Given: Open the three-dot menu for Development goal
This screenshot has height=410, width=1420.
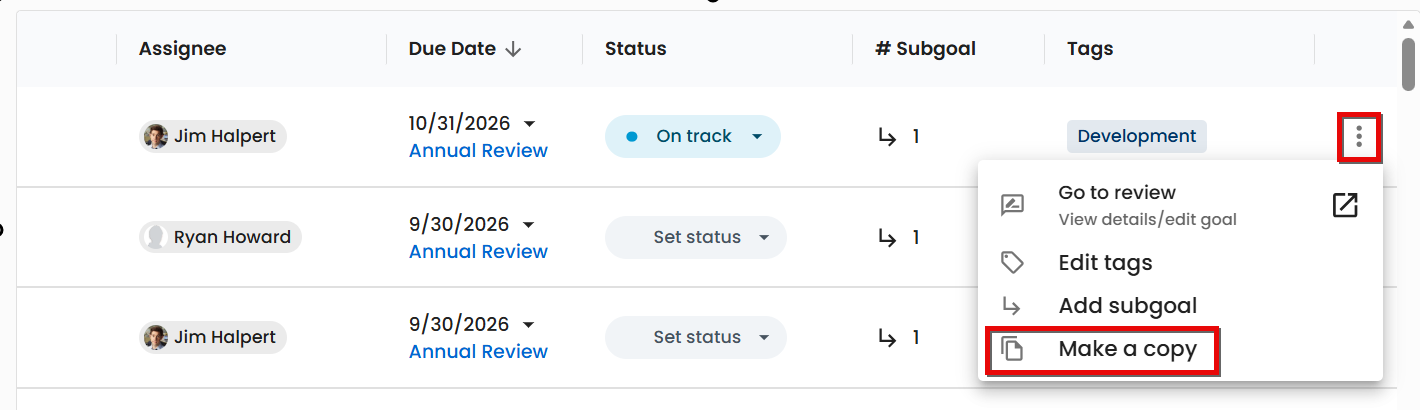Looking at the screenshot, I should tap(1359, 137).
